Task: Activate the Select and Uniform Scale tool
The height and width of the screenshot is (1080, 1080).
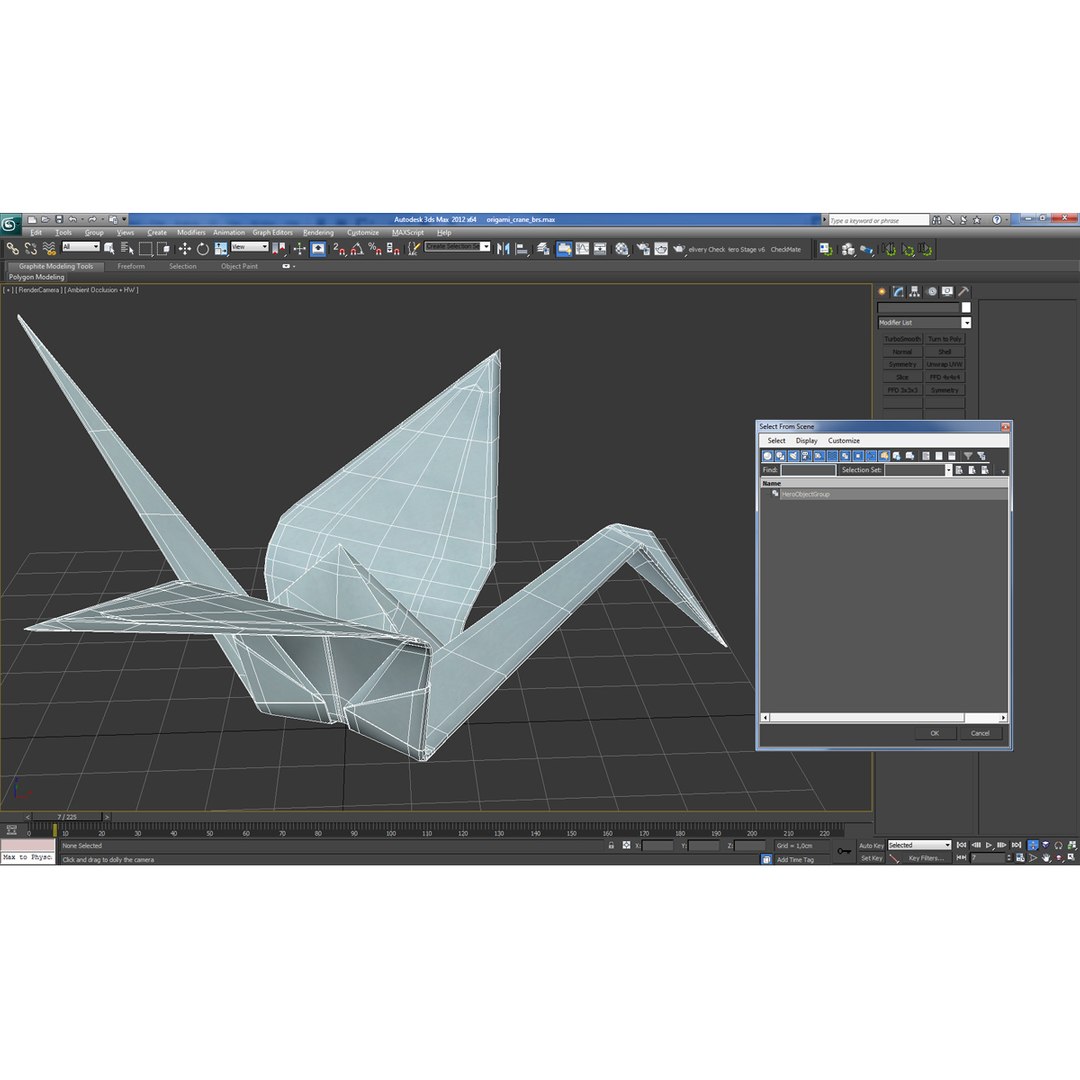Action: (x=220, y=249)
